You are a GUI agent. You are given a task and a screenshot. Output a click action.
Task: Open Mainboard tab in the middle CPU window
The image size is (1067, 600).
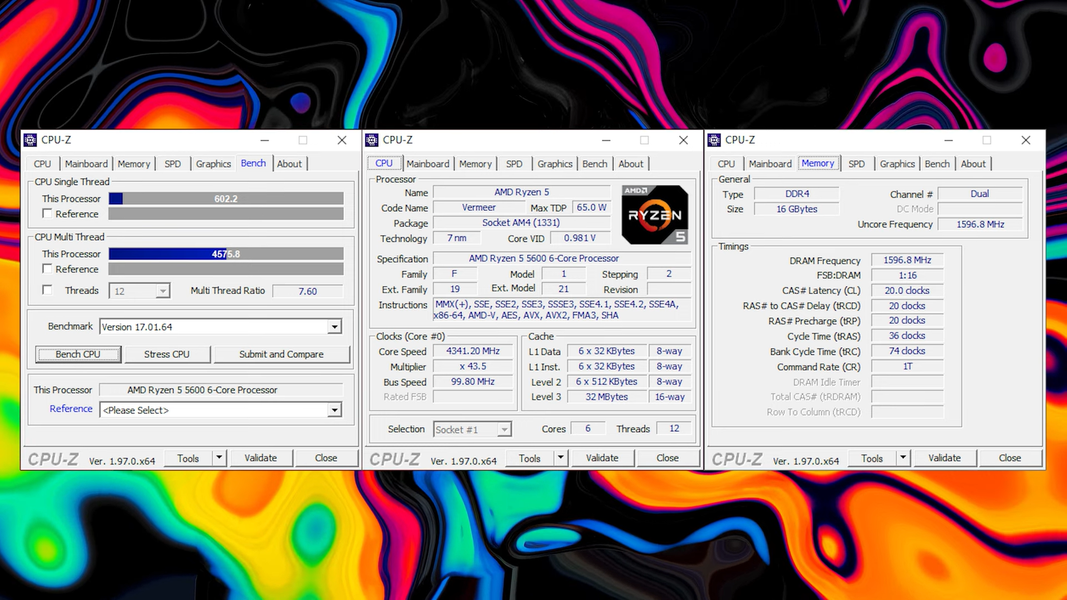pyautogui.click(x=428, y=164)
